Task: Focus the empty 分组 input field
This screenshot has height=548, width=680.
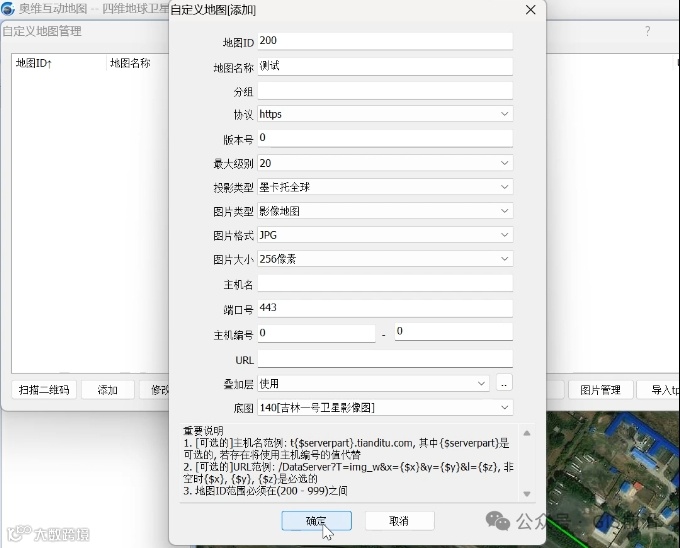Action: [385, 91]
